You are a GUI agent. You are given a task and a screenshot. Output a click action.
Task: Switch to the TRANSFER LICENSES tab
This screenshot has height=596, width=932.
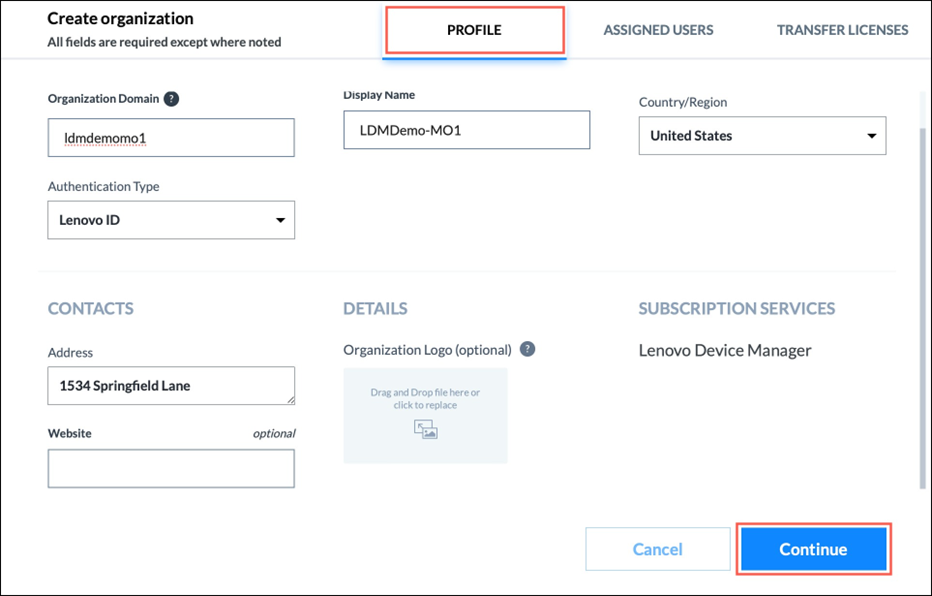(842, 30)
